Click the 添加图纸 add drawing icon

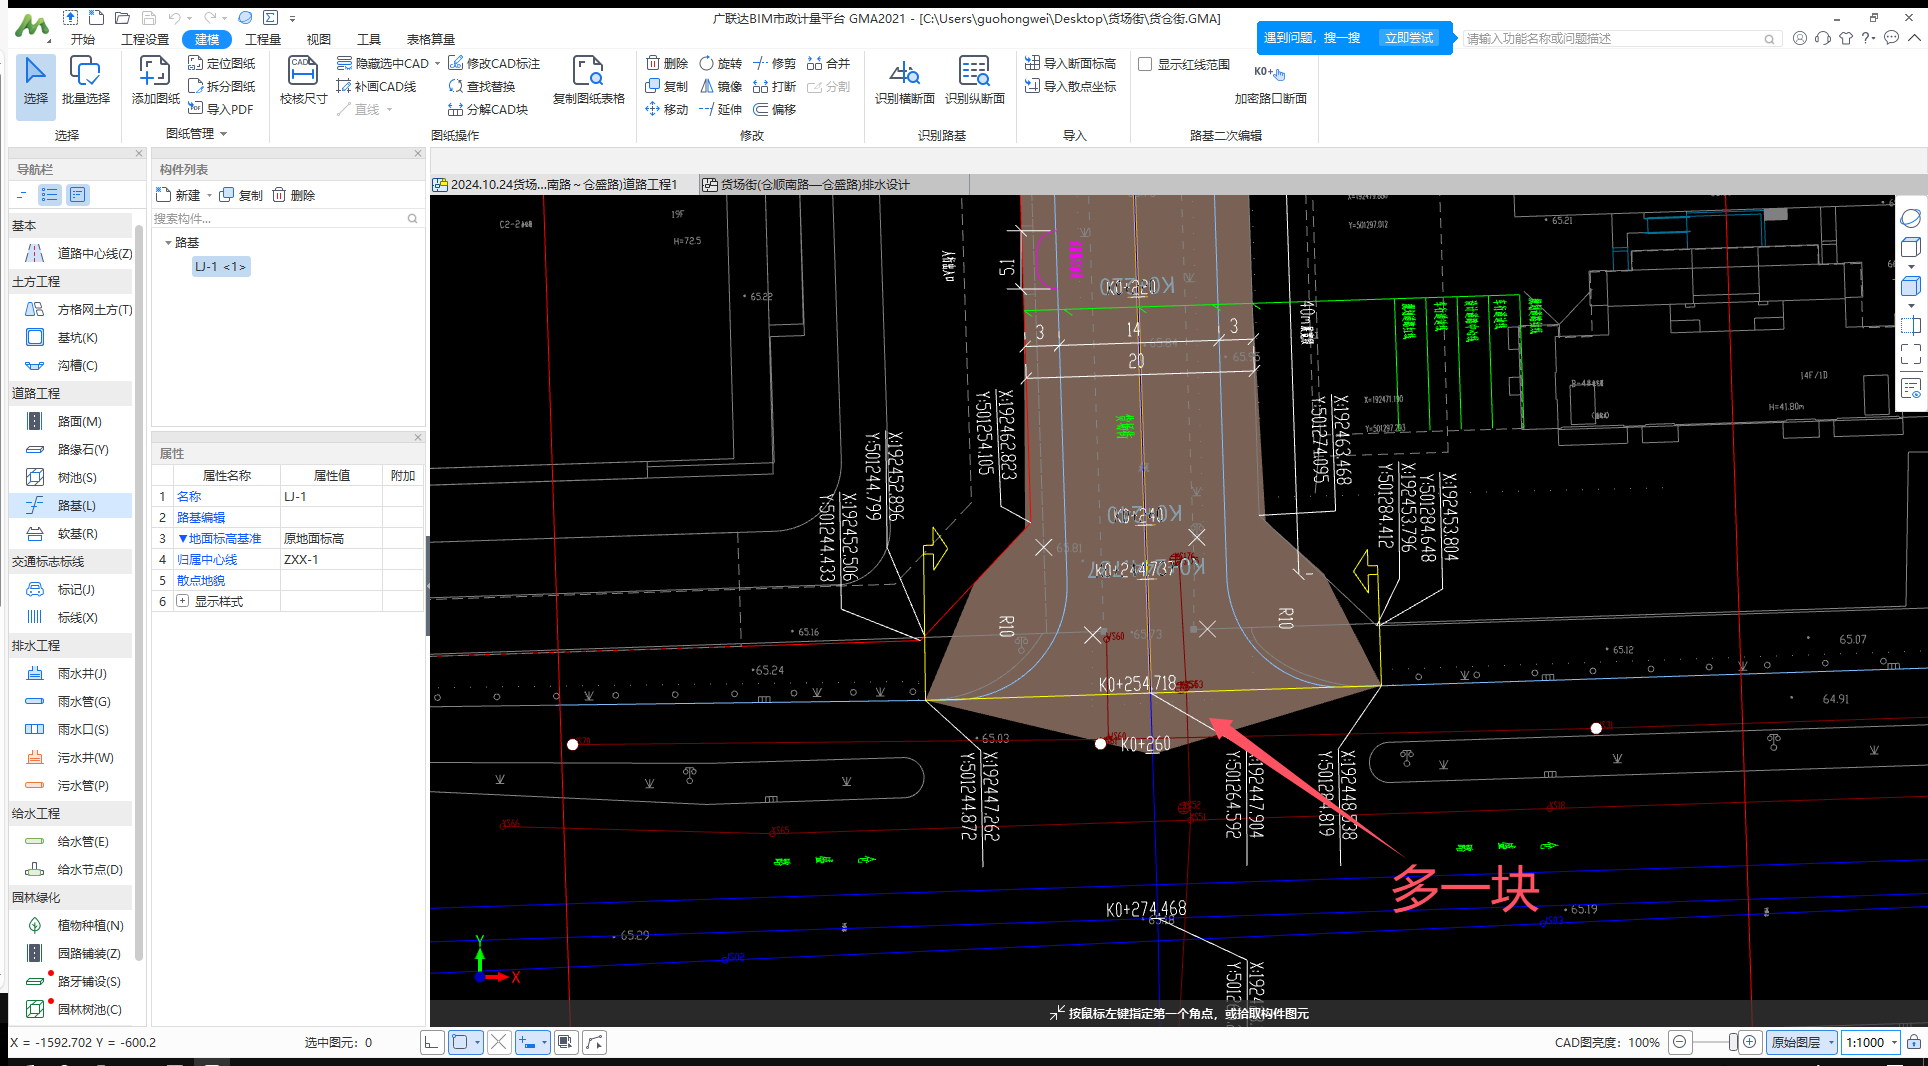(x=155, y=82)
